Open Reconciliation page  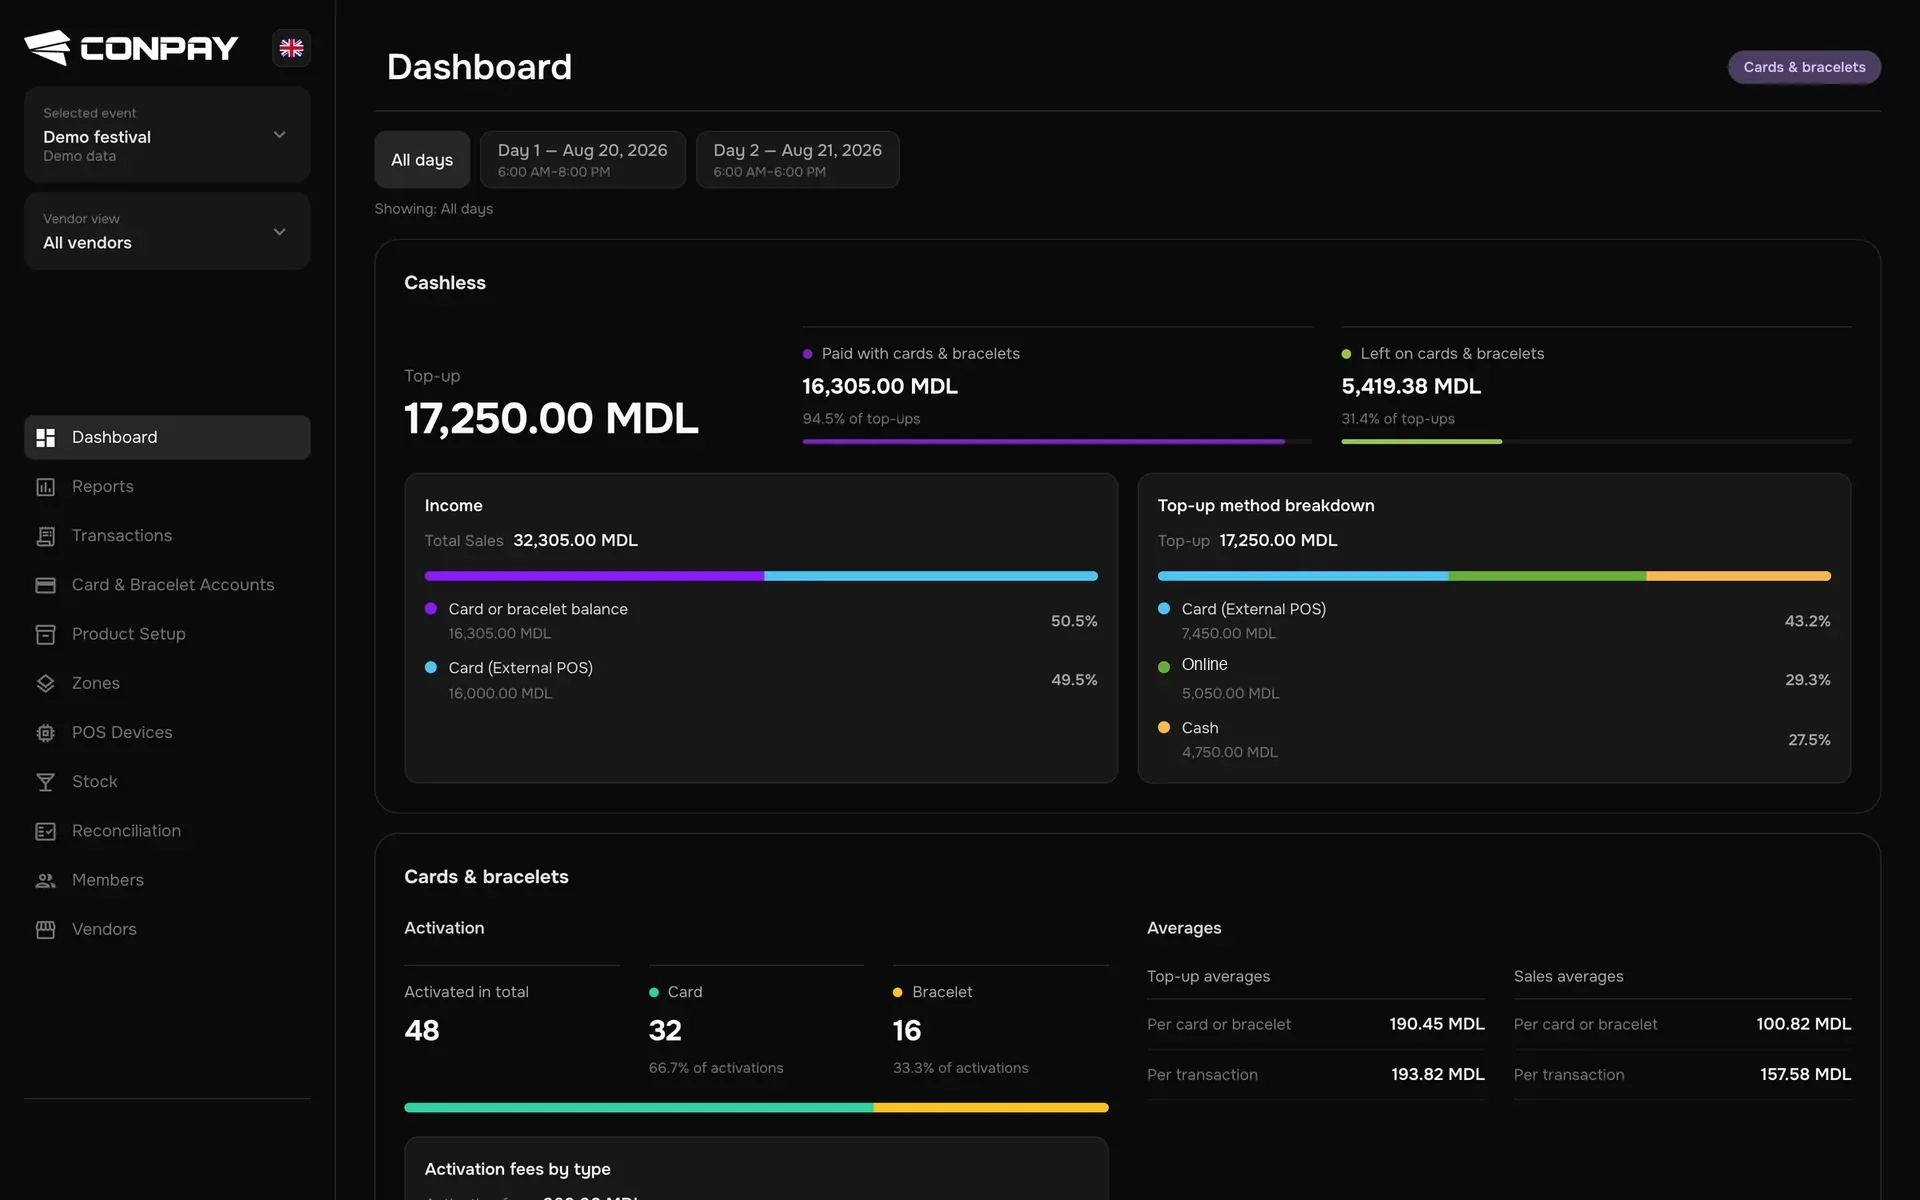(167, 830)
